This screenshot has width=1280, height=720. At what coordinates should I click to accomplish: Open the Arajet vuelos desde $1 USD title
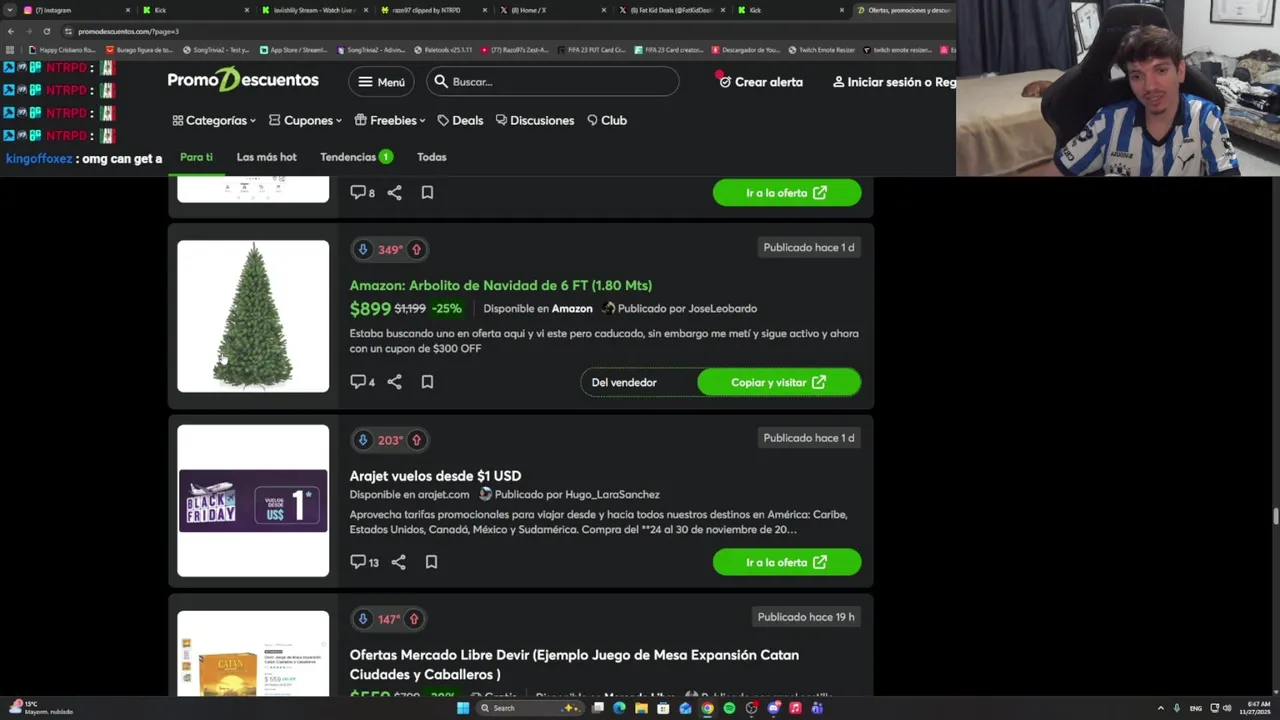pyautogui.click(x=435, y=476)
